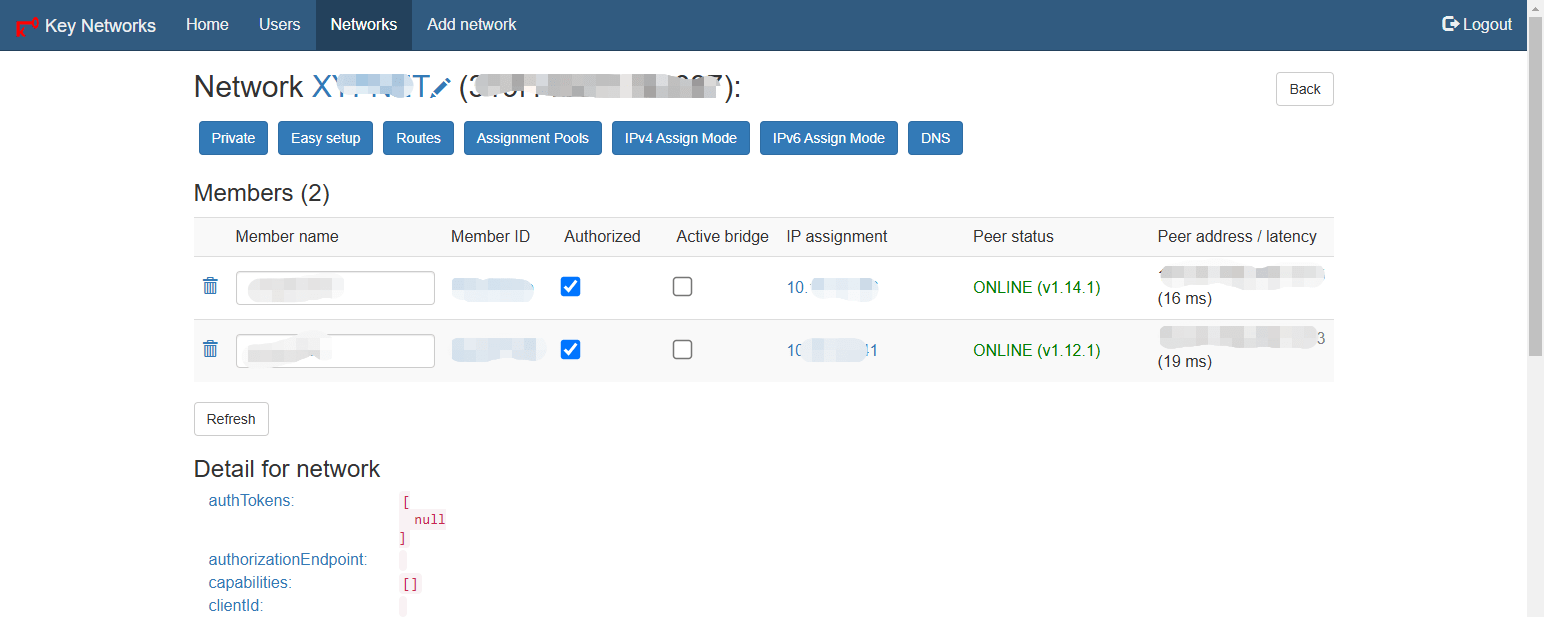Click the capabilities detail label

point(250,583)
